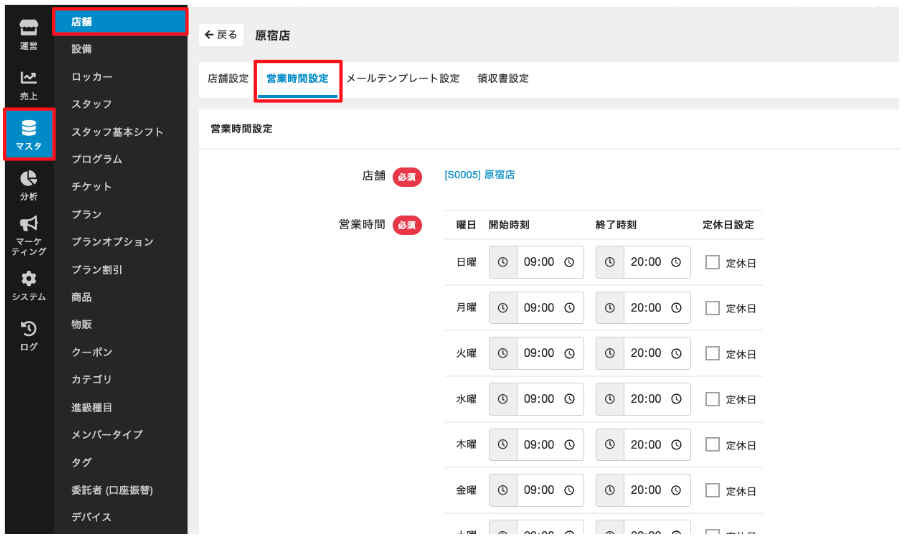Screen dimensions: 904x539
Task: Open 水曜 start time picker clock
Action: coord(569,399)
